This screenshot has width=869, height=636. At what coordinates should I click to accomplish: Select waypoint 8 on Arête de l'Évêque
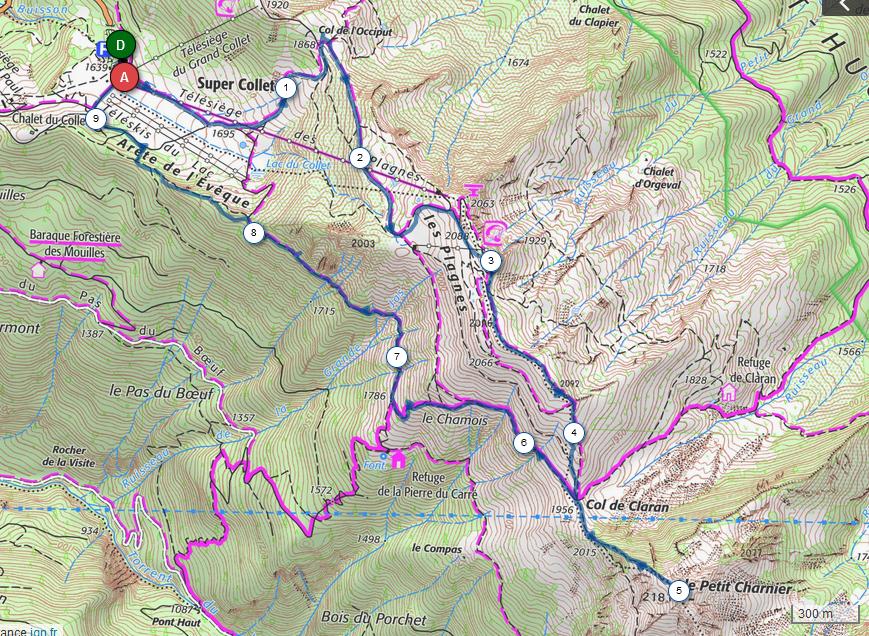coord(254,233)
